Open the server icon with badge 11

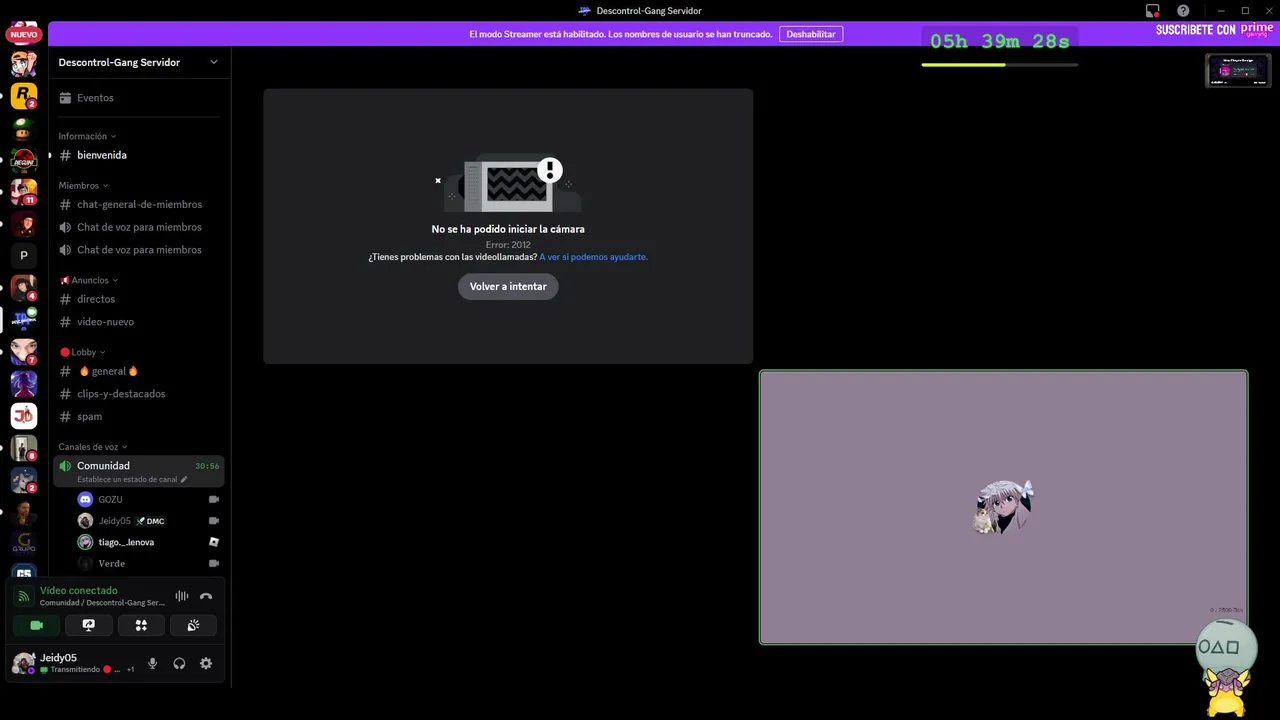[x=24, y=191]
